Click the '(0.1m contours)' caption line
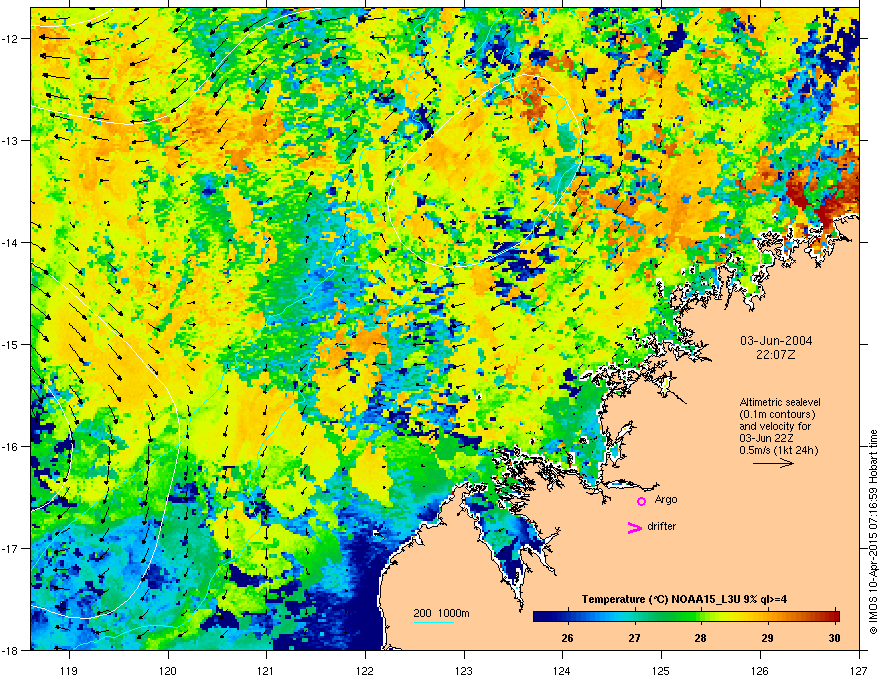 [777, 414]
